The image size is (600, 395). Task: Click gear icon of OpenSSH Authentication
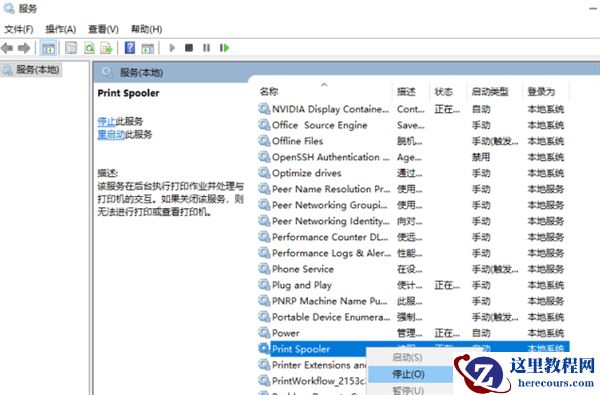tap(264, 157)
